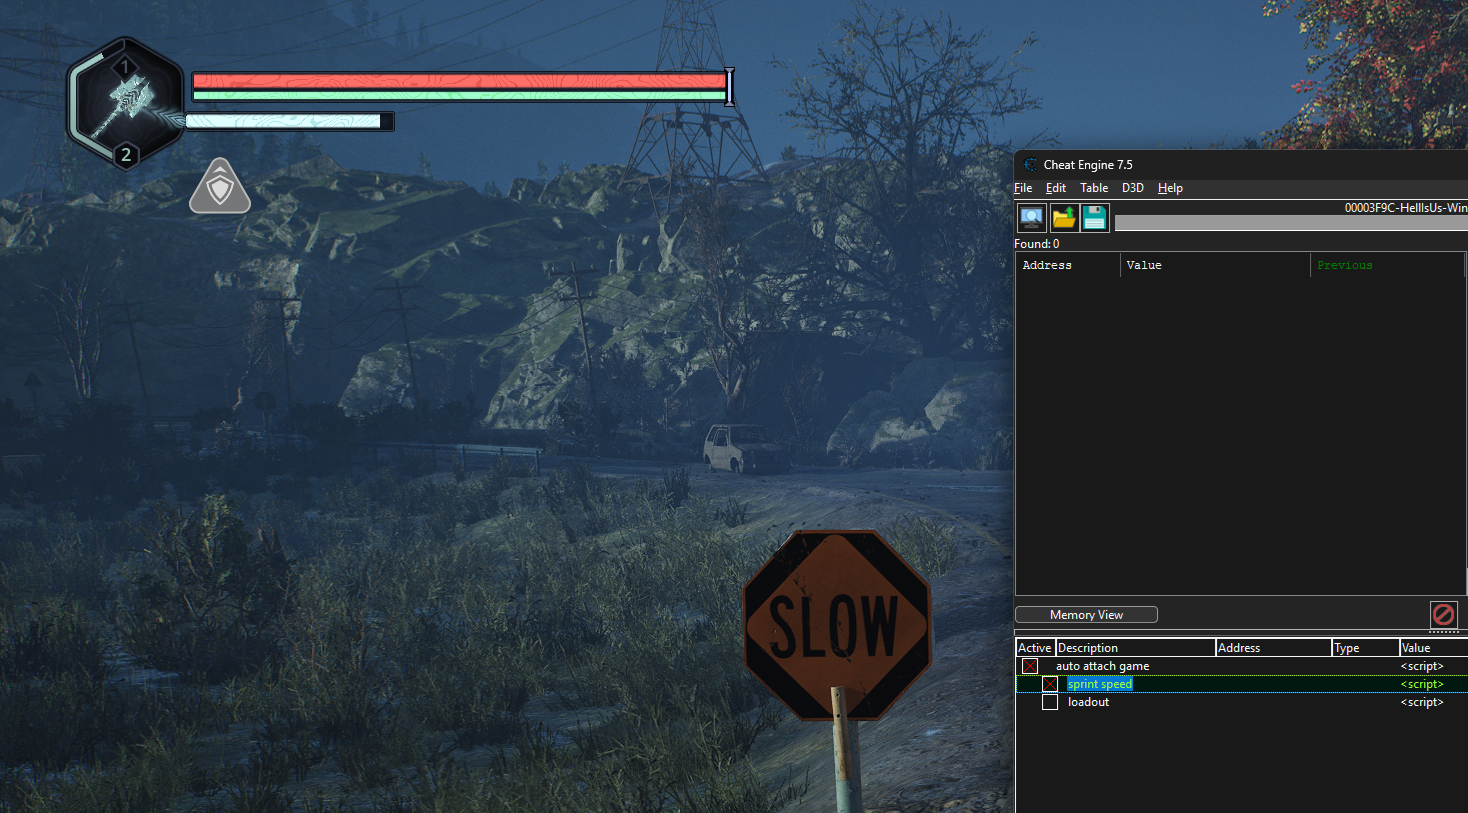The image size is (1468, 813).
Task: Click the 'Found: 0' results count label
Action: 1036,244
